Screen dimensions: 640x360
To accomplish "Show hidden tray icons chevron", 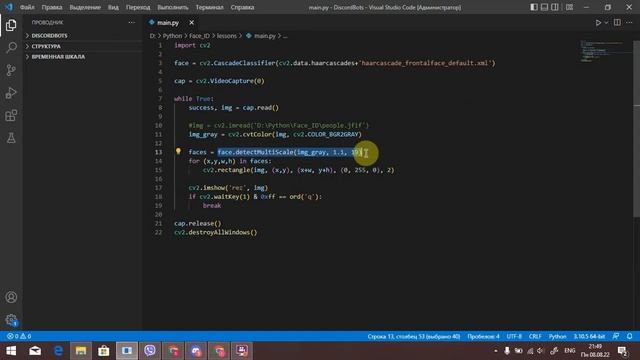I will pyautogui.click(x=496, y=351).
